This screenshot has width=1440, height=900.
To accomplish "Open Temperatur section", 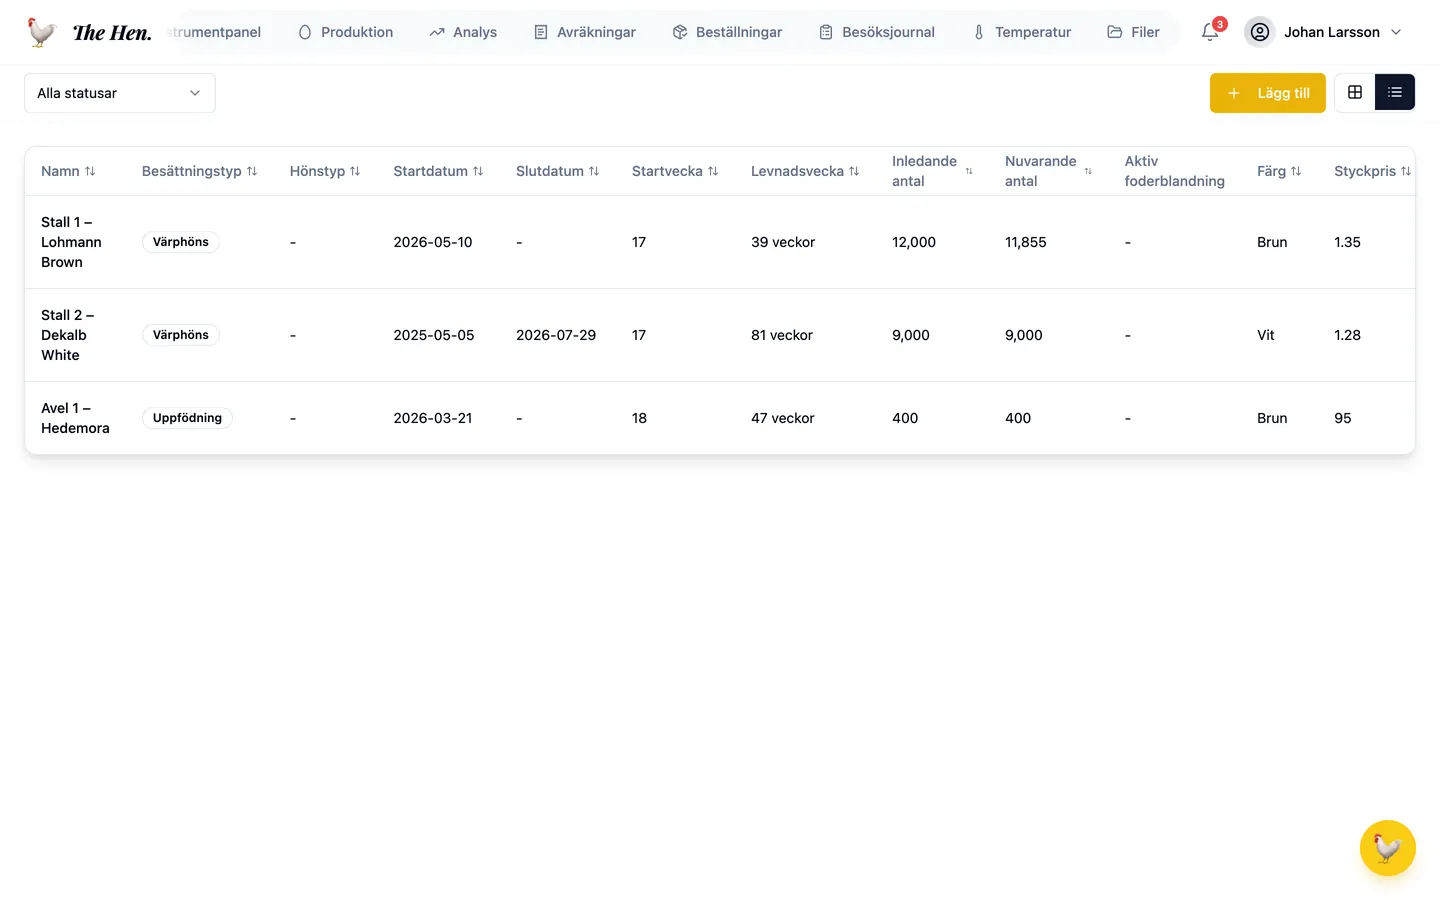I will tap(1022, 32).
